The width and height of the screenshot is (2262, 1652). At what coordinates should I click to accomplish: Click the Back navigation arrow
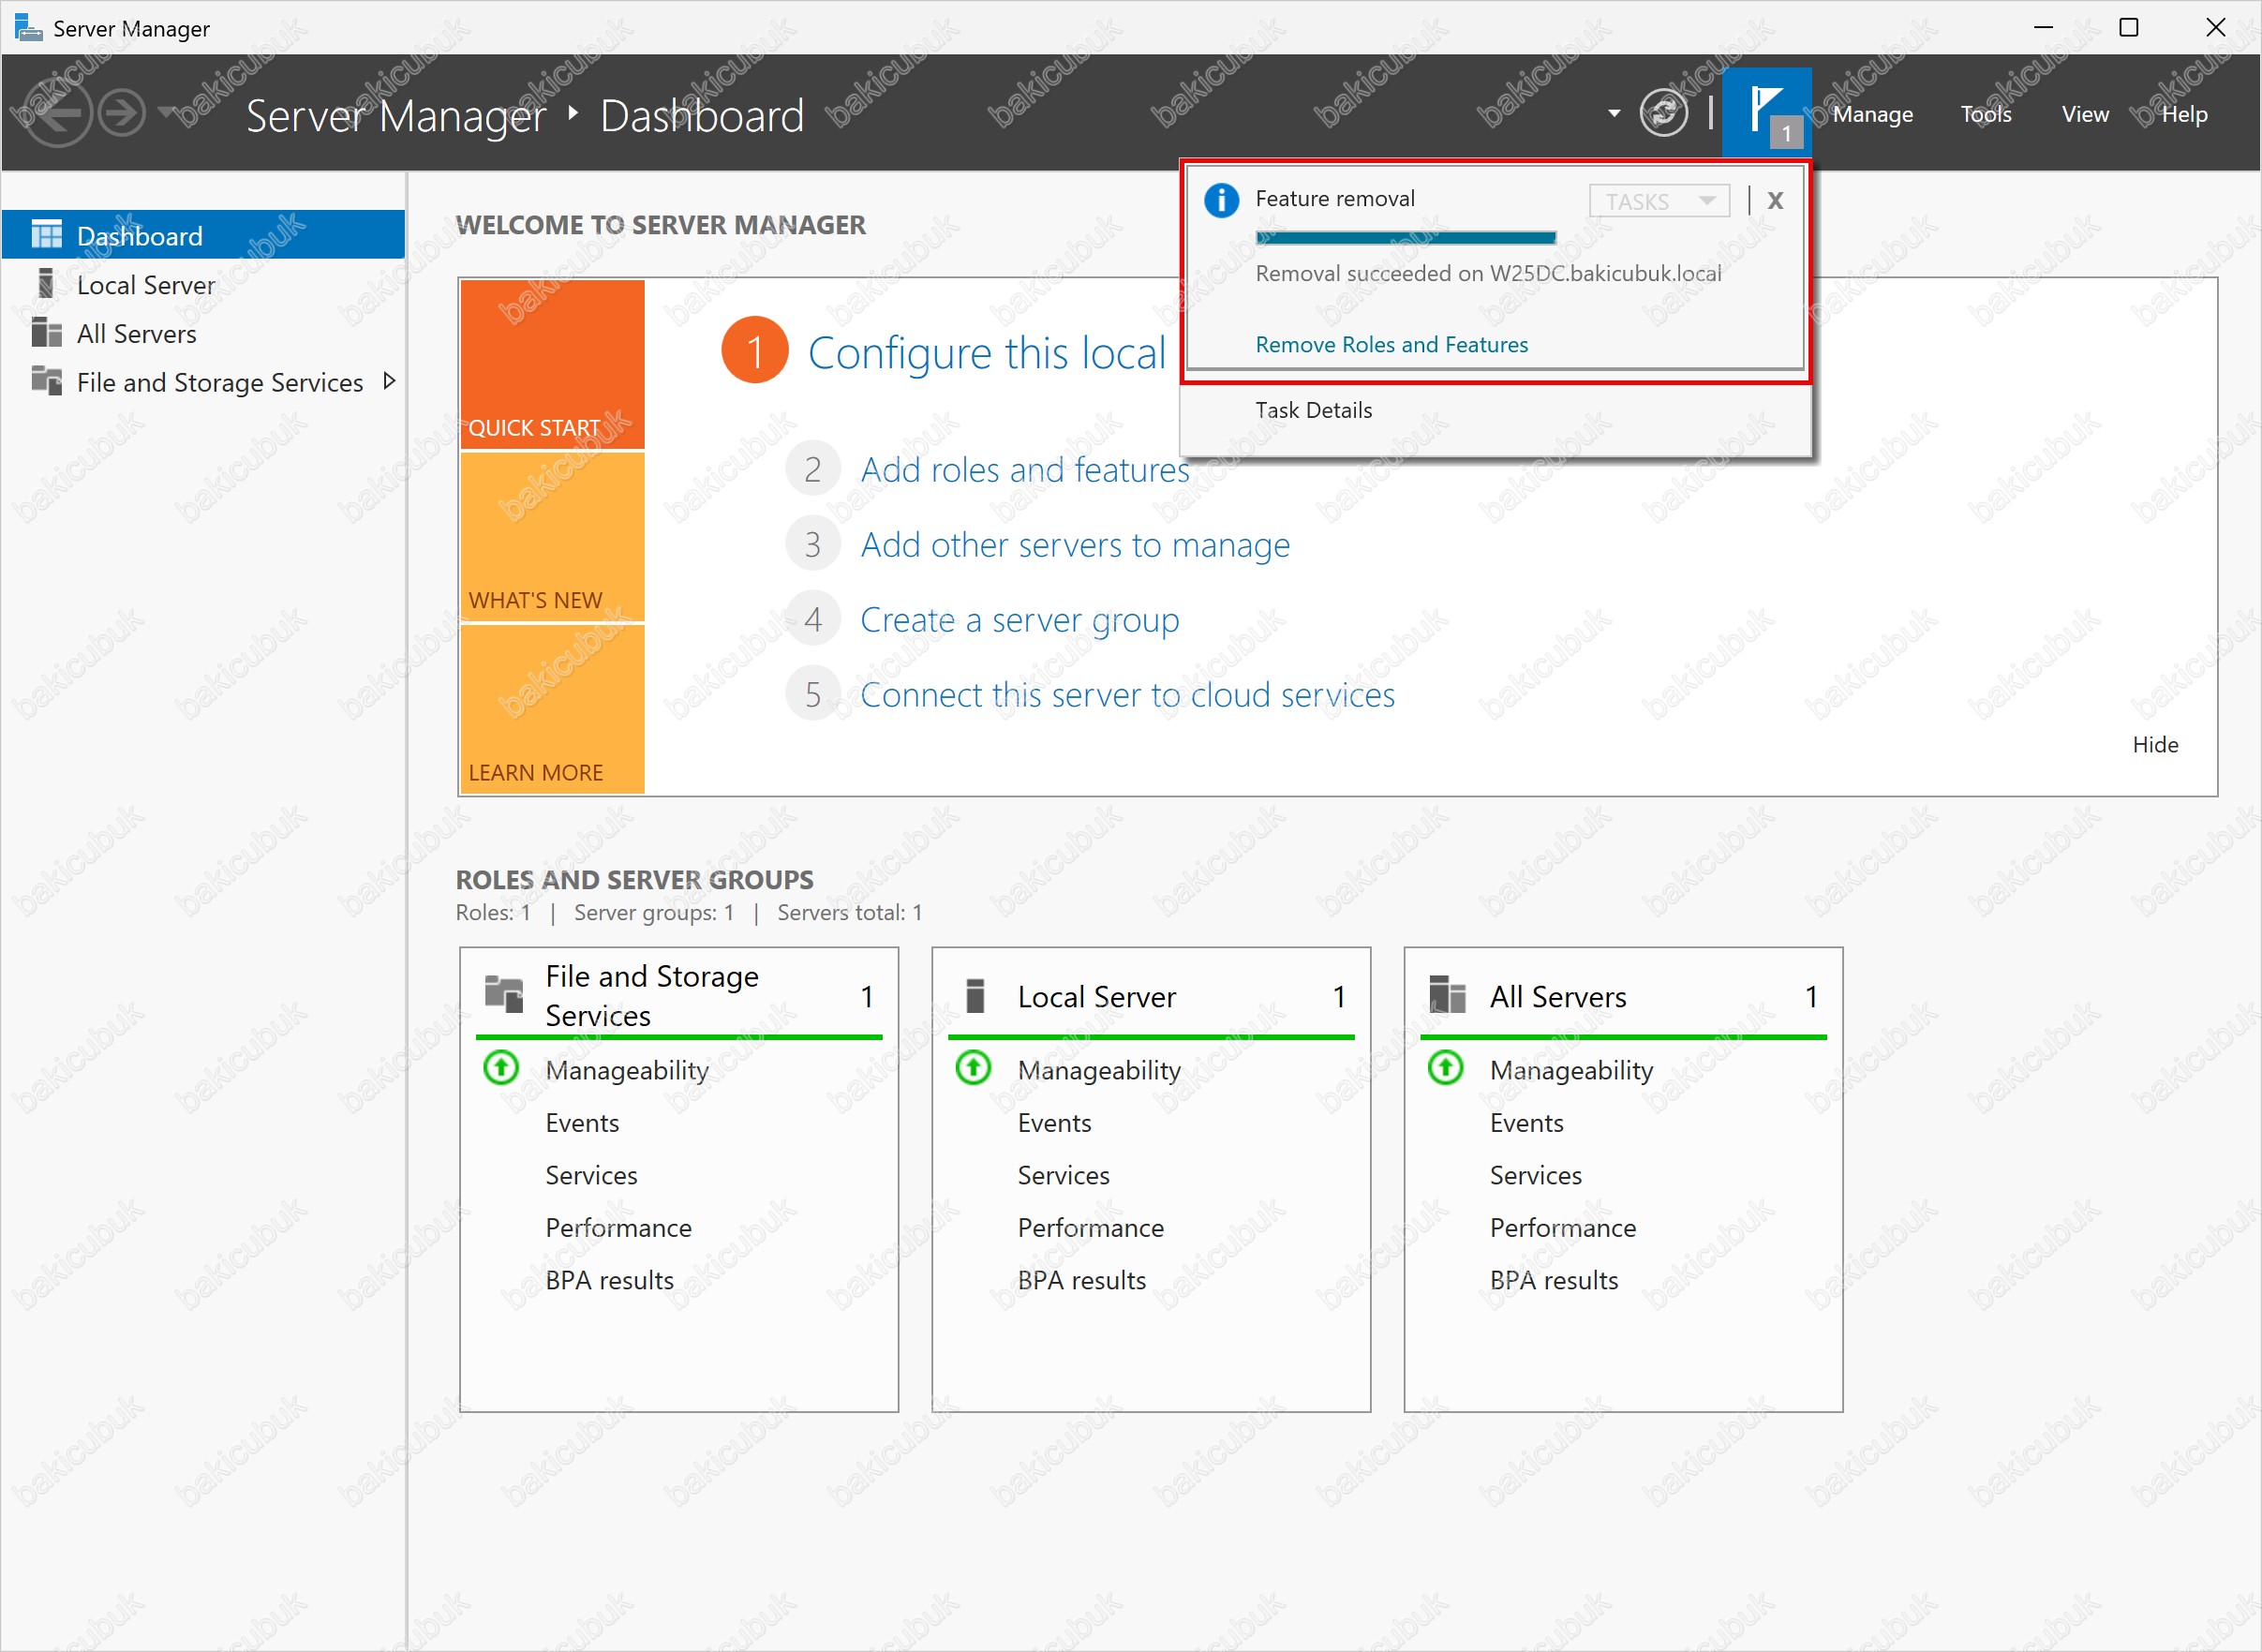coord(57,112)
